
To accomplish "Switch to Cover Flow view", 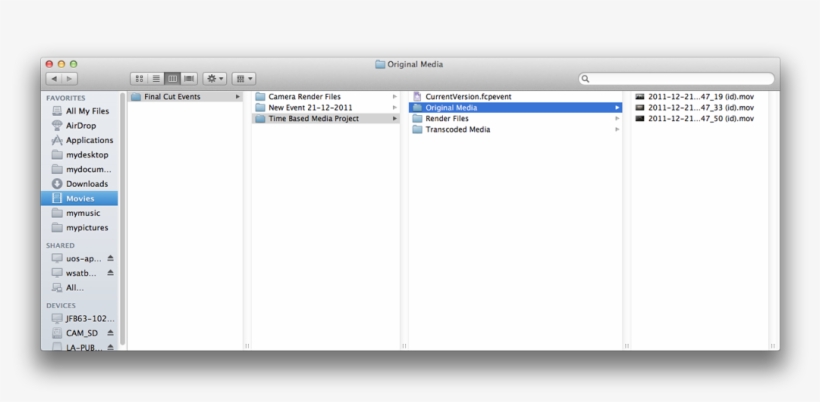I will tap(189, 78).
